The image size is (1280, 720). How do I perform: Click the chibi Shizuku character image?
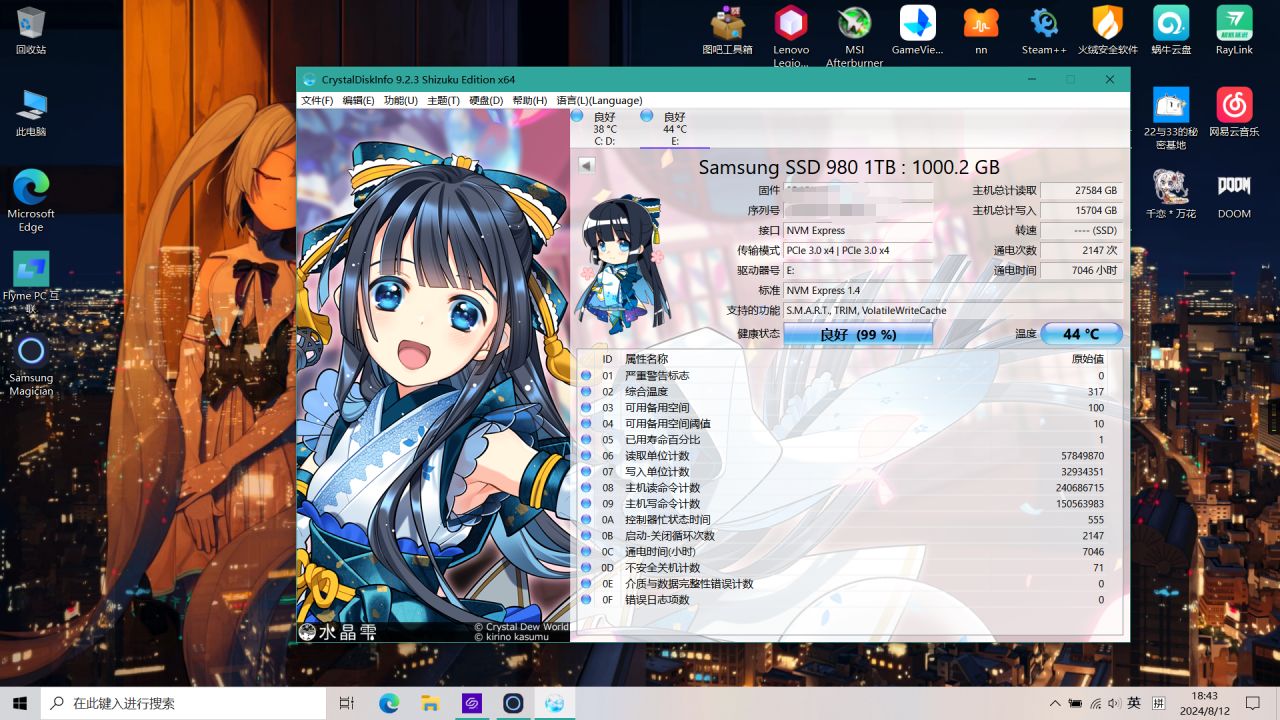click(x=622, y=264)
